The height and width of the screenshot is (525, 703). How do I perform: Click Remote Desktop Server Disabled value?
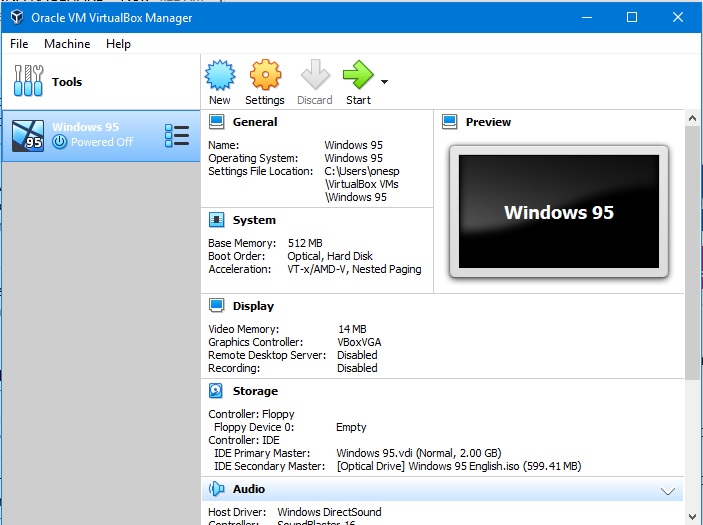click(x=357, y=355)
